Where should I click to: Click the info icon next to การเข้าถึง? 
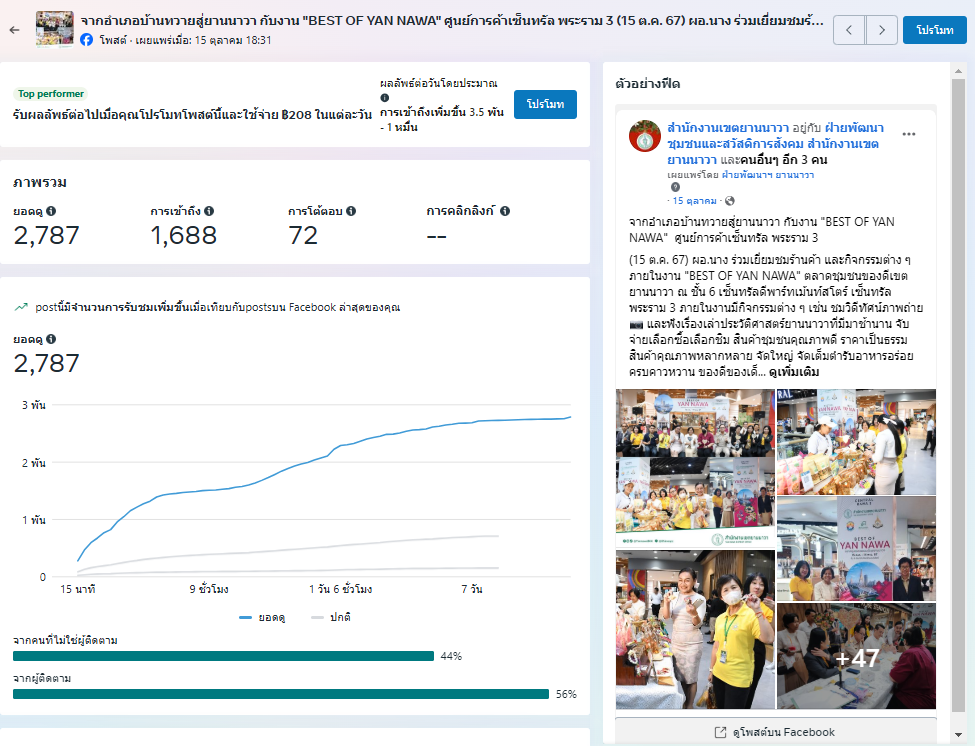pos(209,212)
